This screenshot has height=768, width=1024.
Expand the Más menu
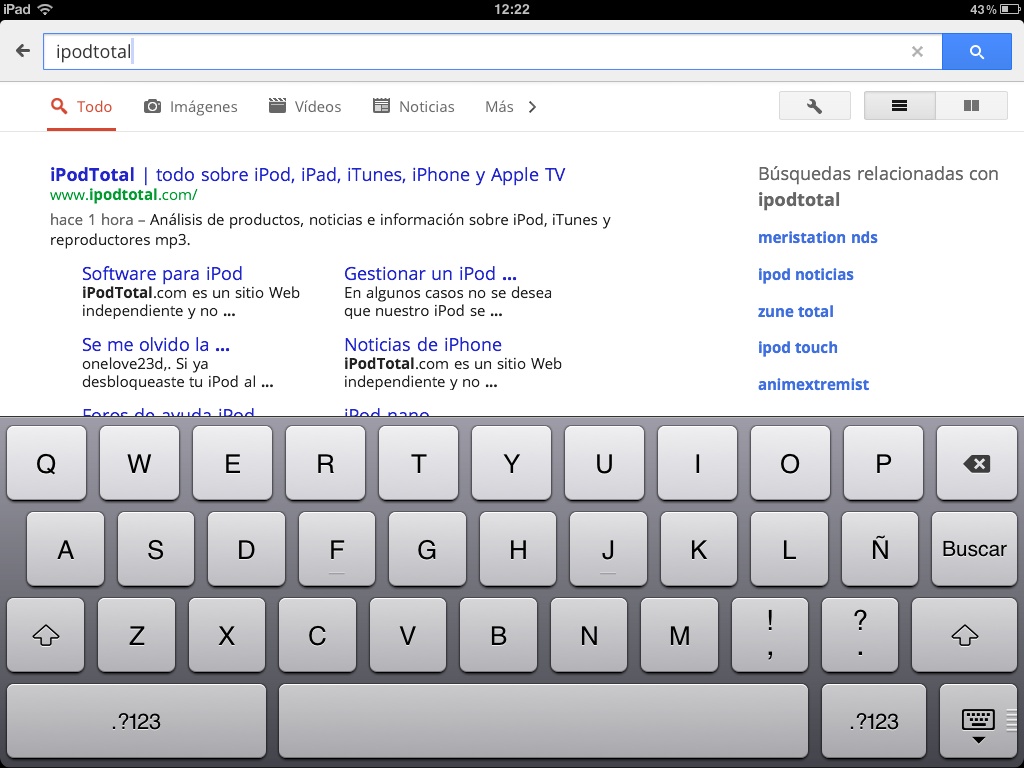(499, 106)
